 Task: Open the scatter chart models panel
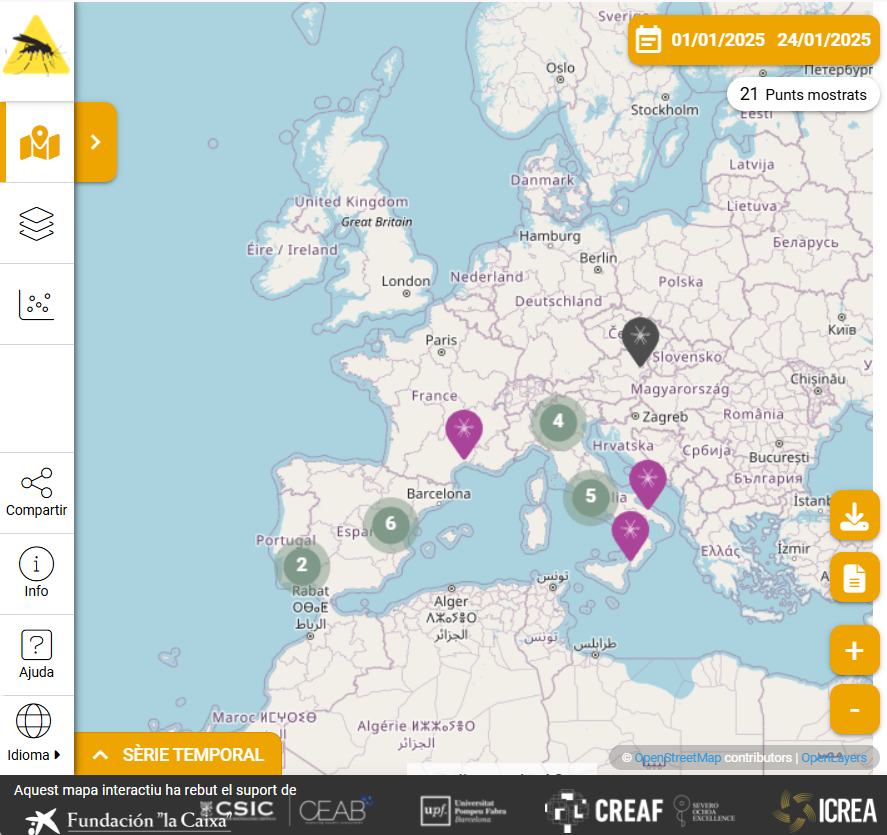click(37, 304)
